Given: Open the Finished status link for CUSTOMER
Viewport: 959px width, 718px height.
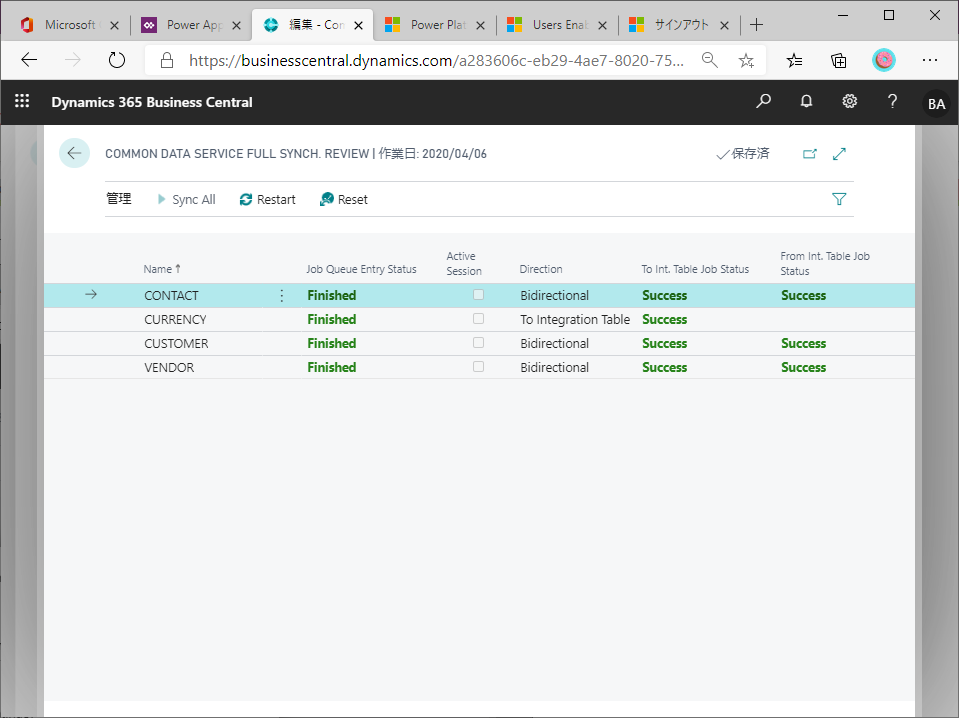Looking at the screenshot, I should [x=331, y=343].
